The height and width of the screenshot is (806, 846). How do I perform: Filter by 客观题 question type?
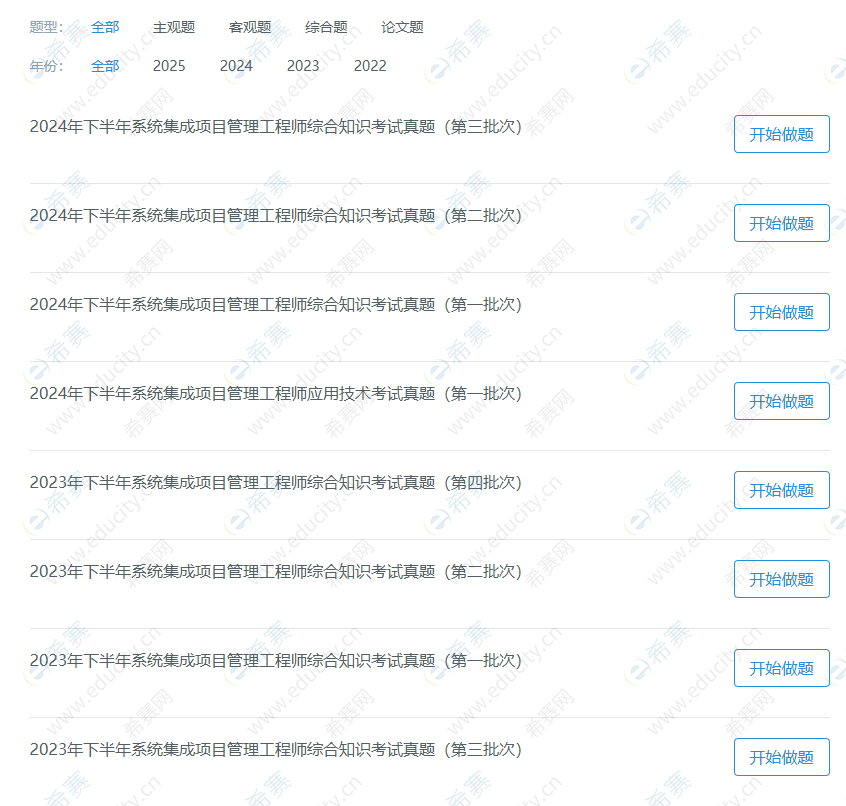pos(250,27)
